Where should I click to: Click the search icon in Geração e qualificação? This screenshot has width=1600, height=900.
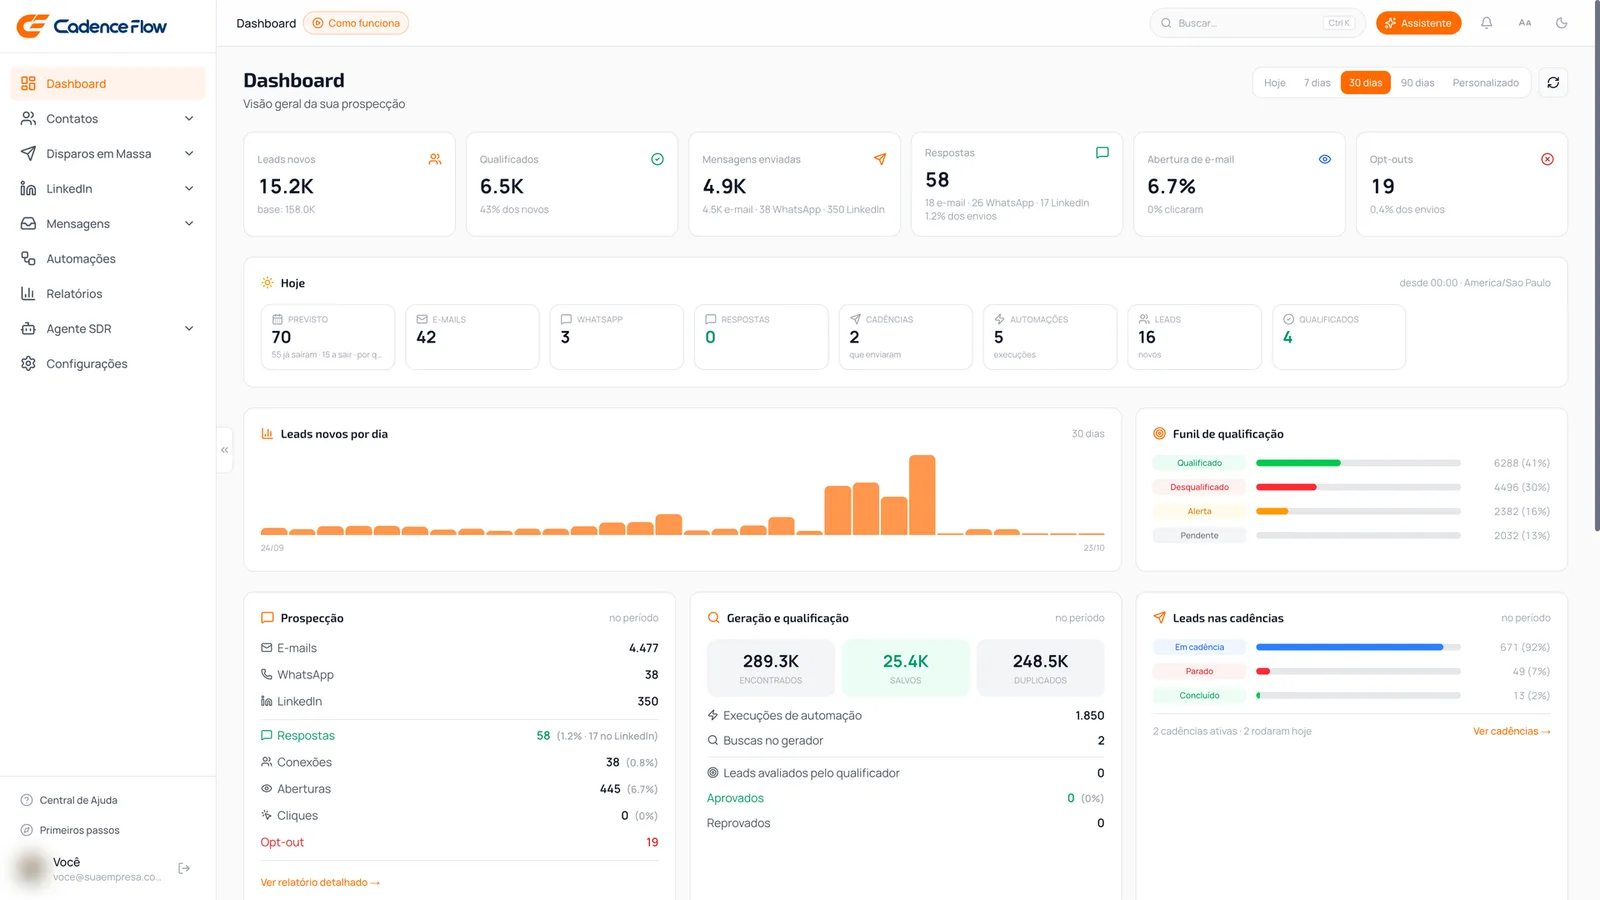click(x=714, y=618)
